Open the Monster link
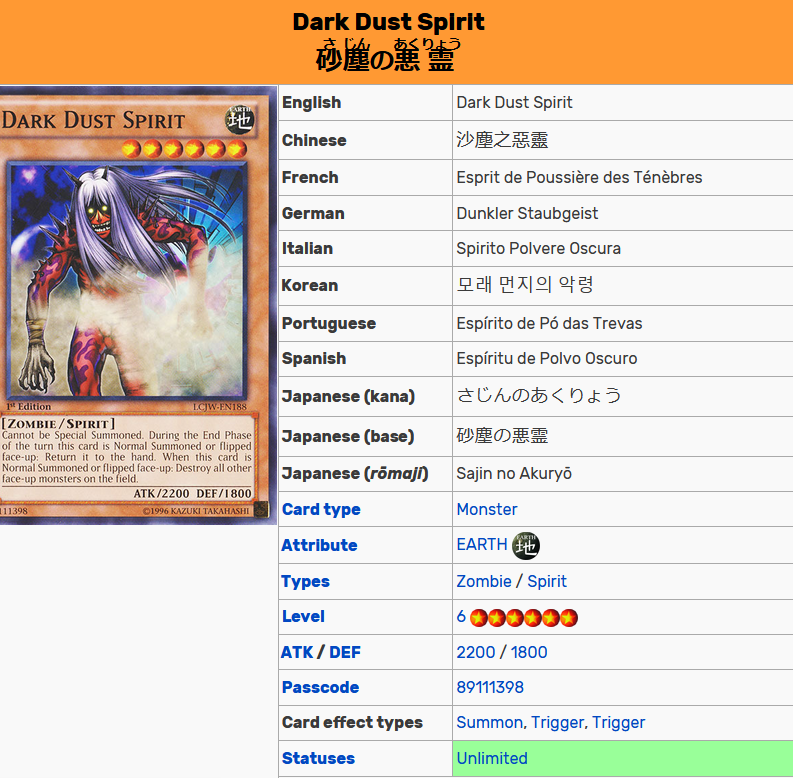This screenshot has width=793, height=778. pyautogui.click(x=487, y=509)
